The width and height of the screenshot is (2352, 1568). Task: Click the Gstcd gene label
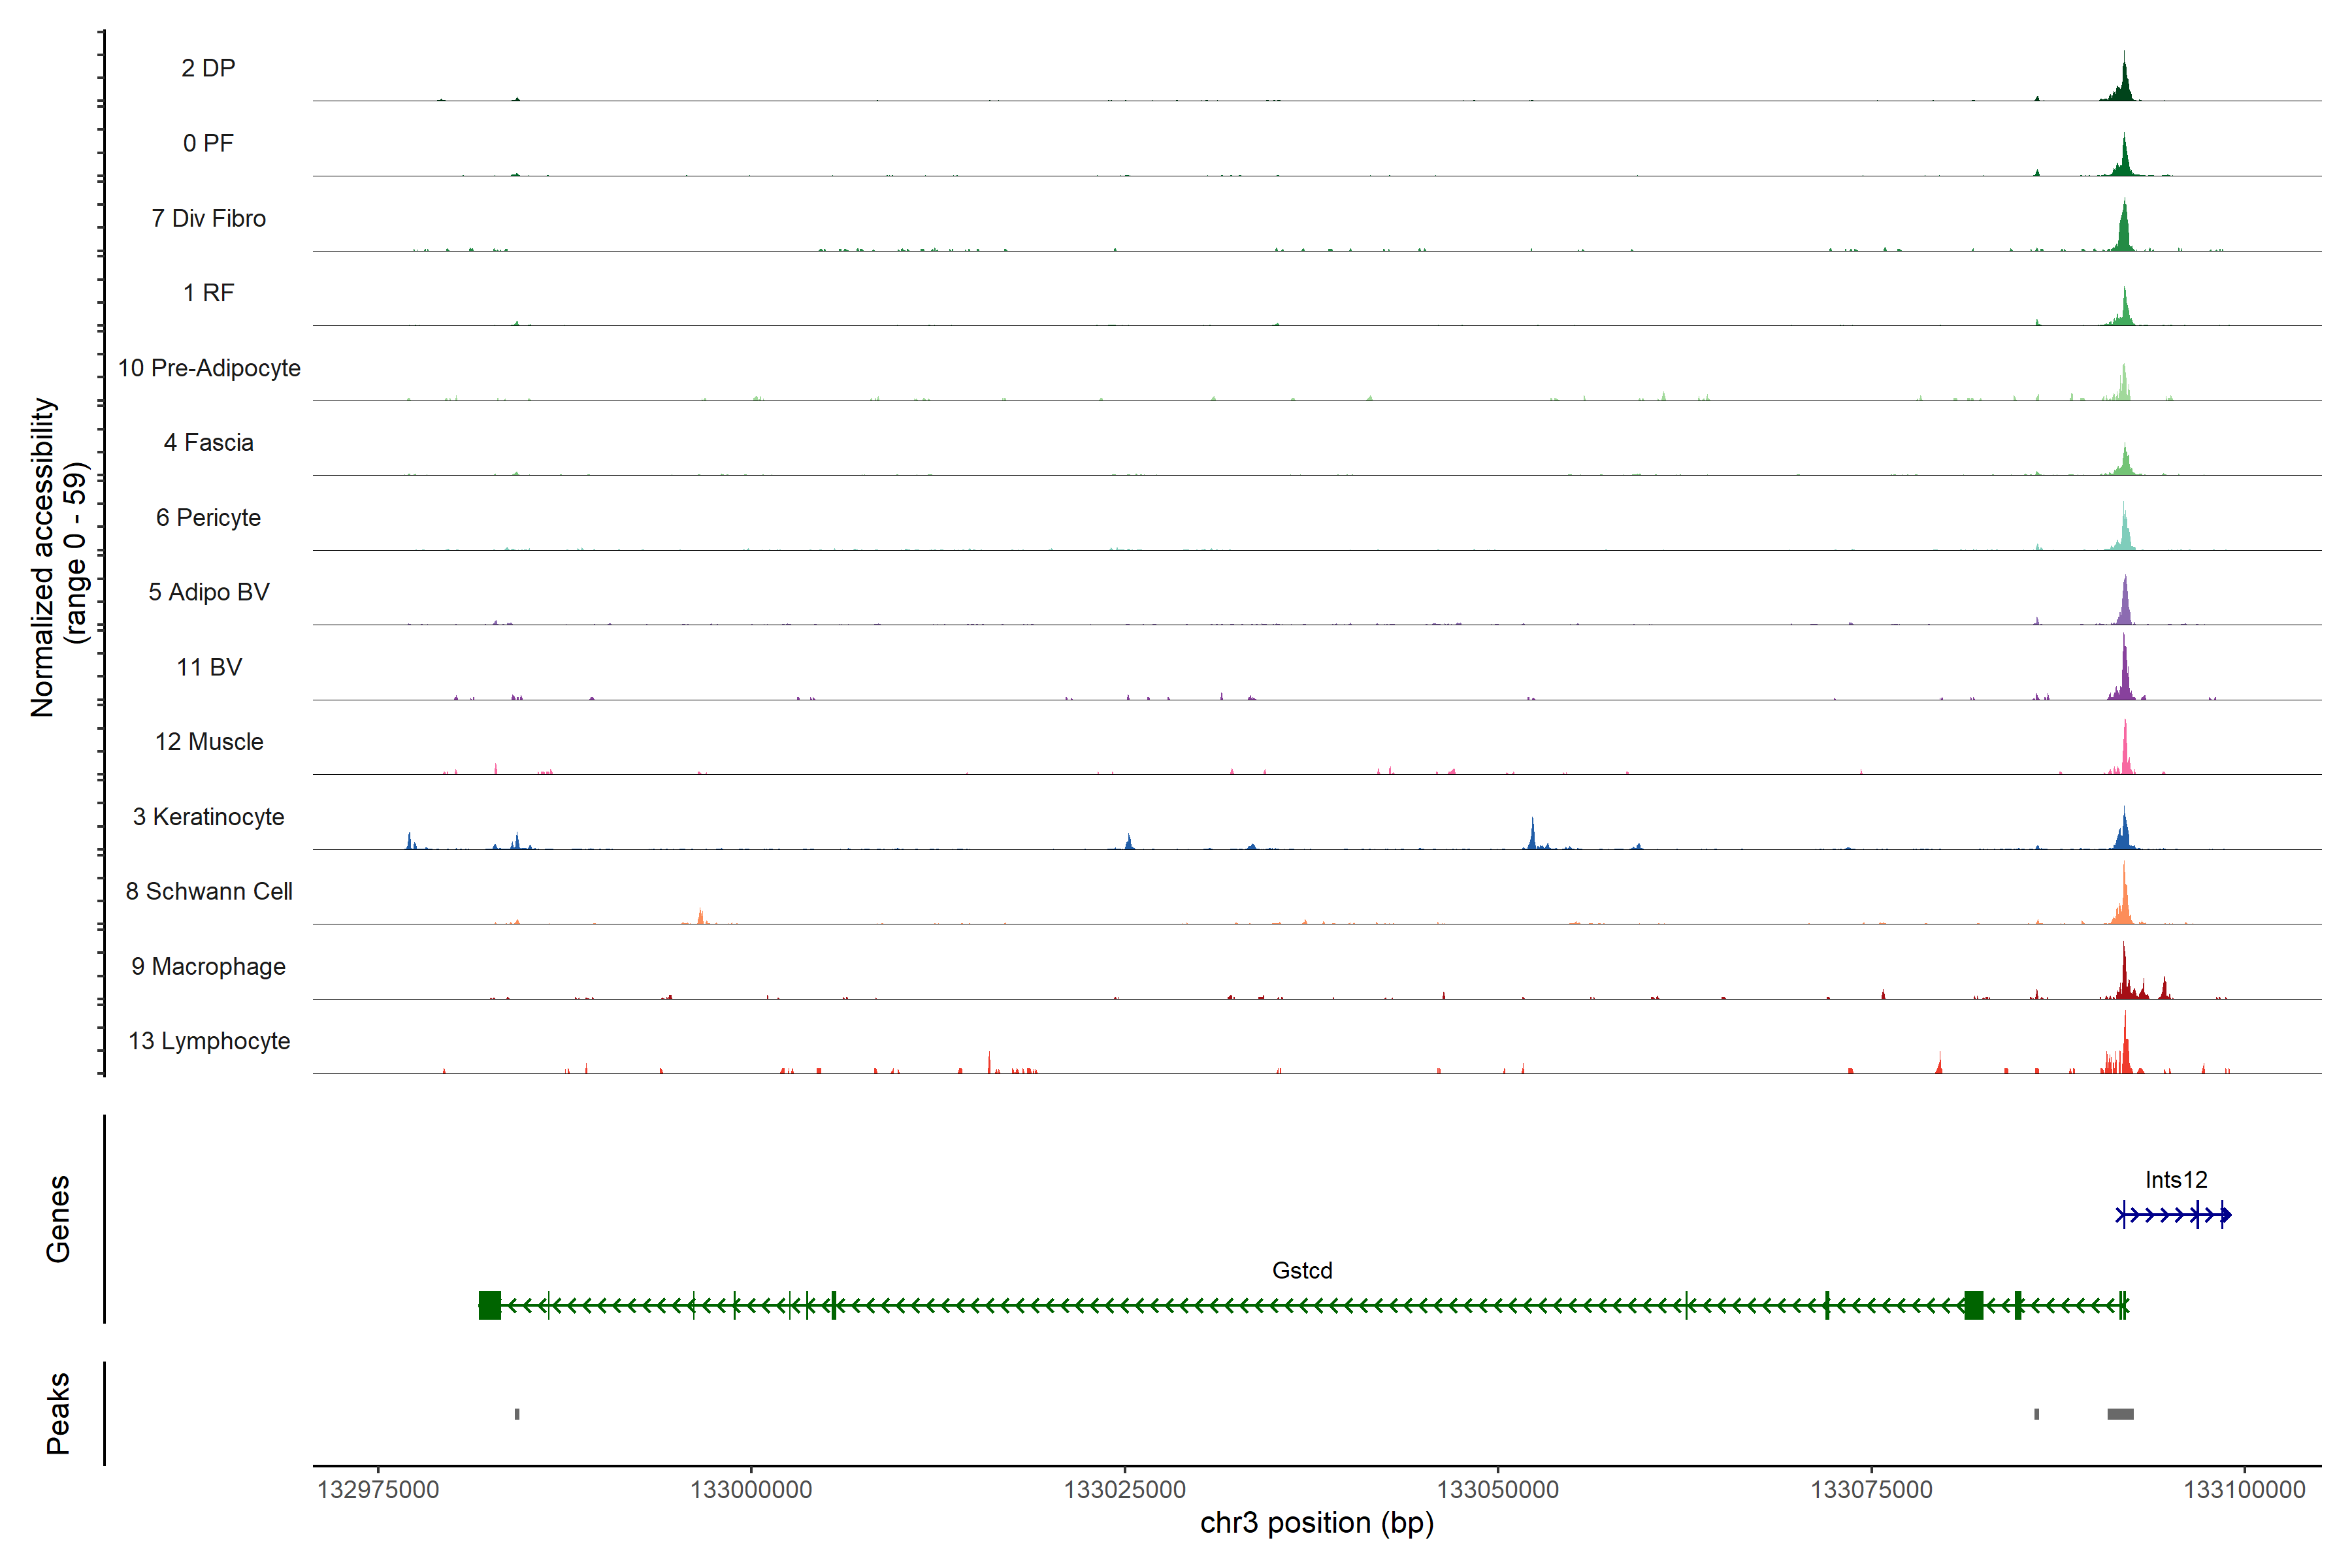coord(1302,1270)
